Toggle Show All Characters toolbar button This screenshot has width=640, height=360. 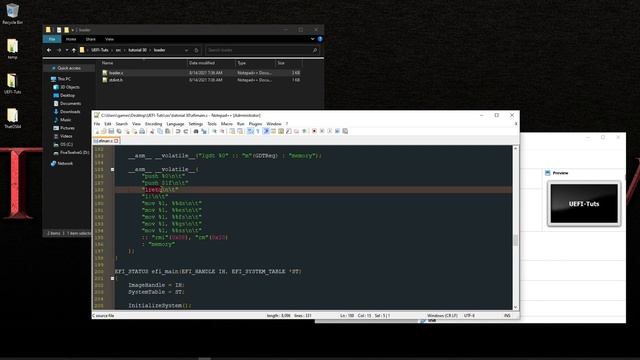point(258,131)
